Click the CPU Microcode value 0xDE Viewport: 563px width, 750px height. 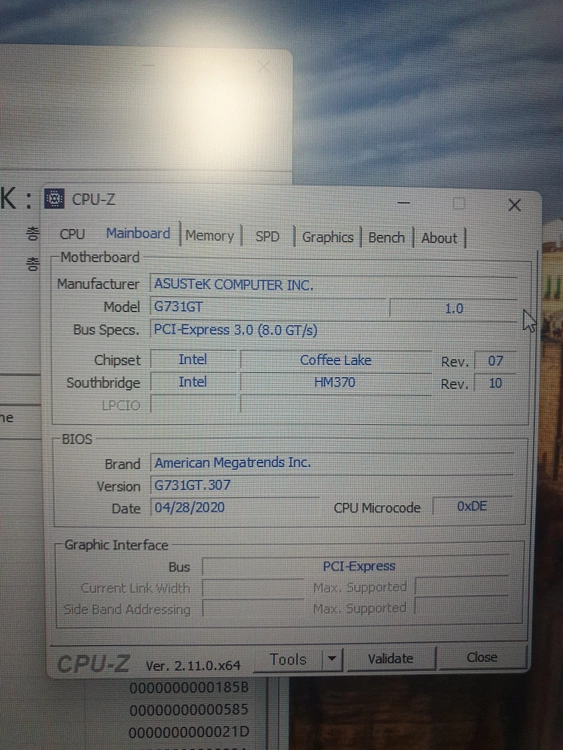[x=472, y=506]
